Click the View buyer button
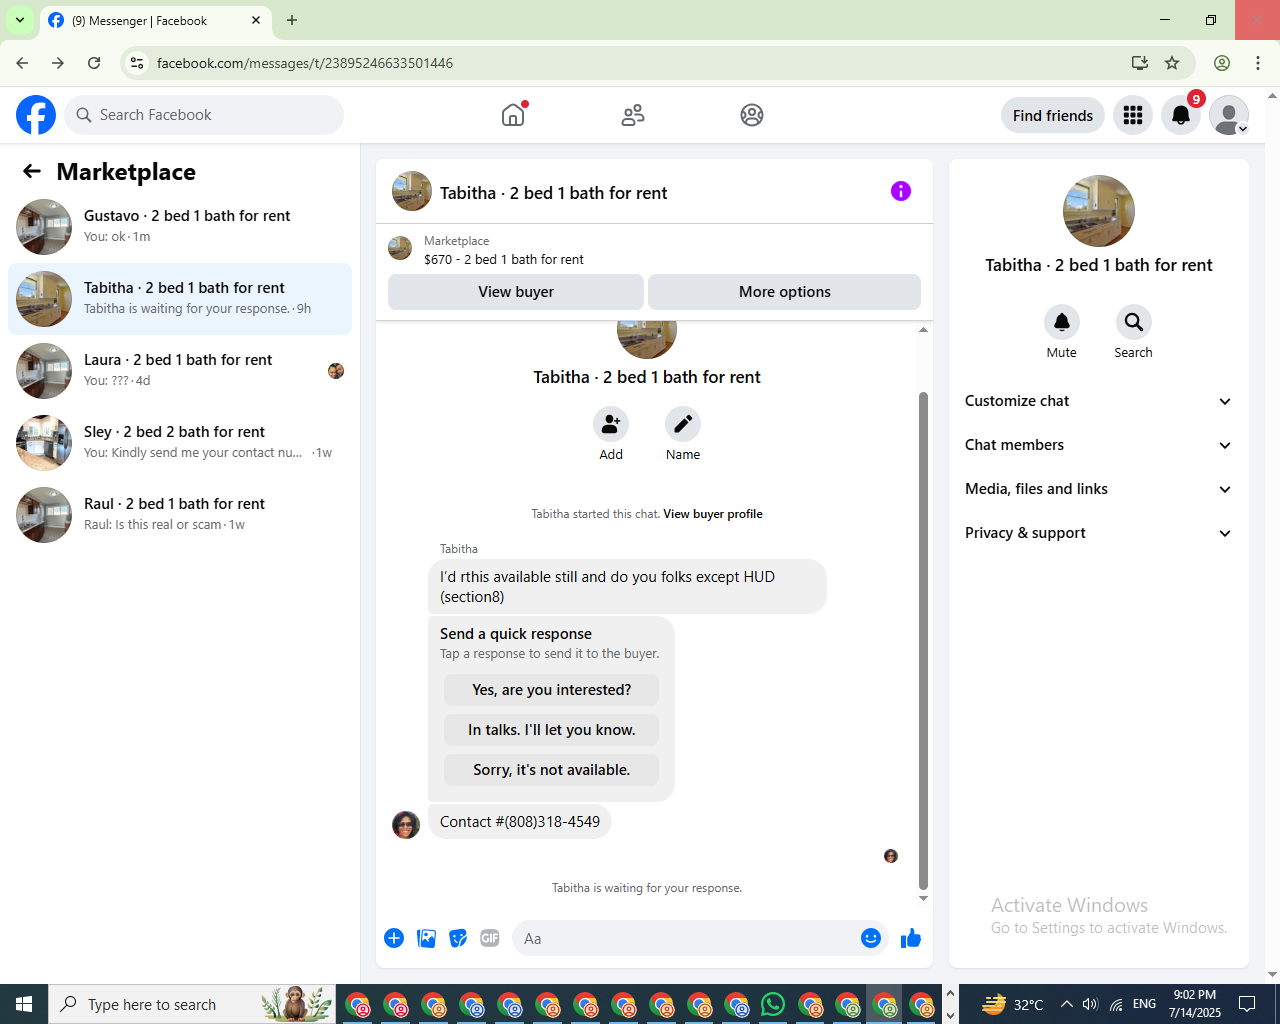This screenshot has height=1024, width=1280. pyautogui.click(x=516, y=292)
